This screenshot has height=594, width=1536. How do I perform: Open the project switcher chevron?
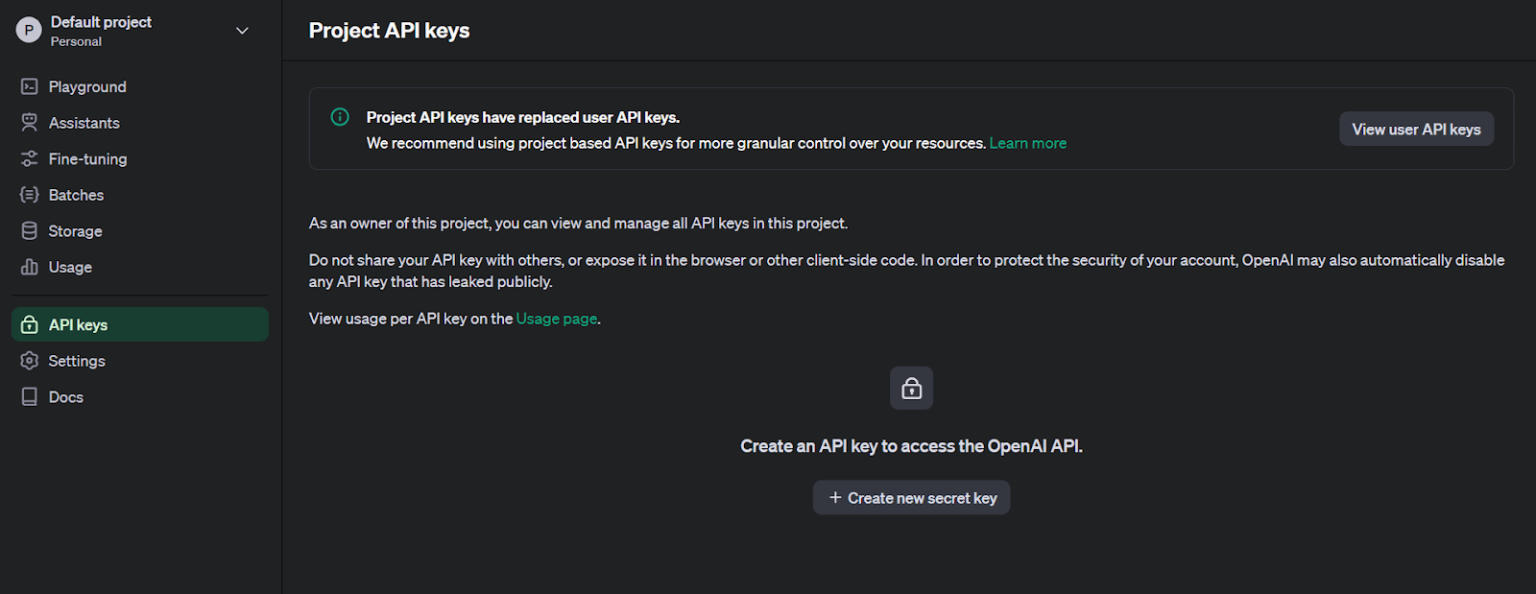(x=241, y=30)
